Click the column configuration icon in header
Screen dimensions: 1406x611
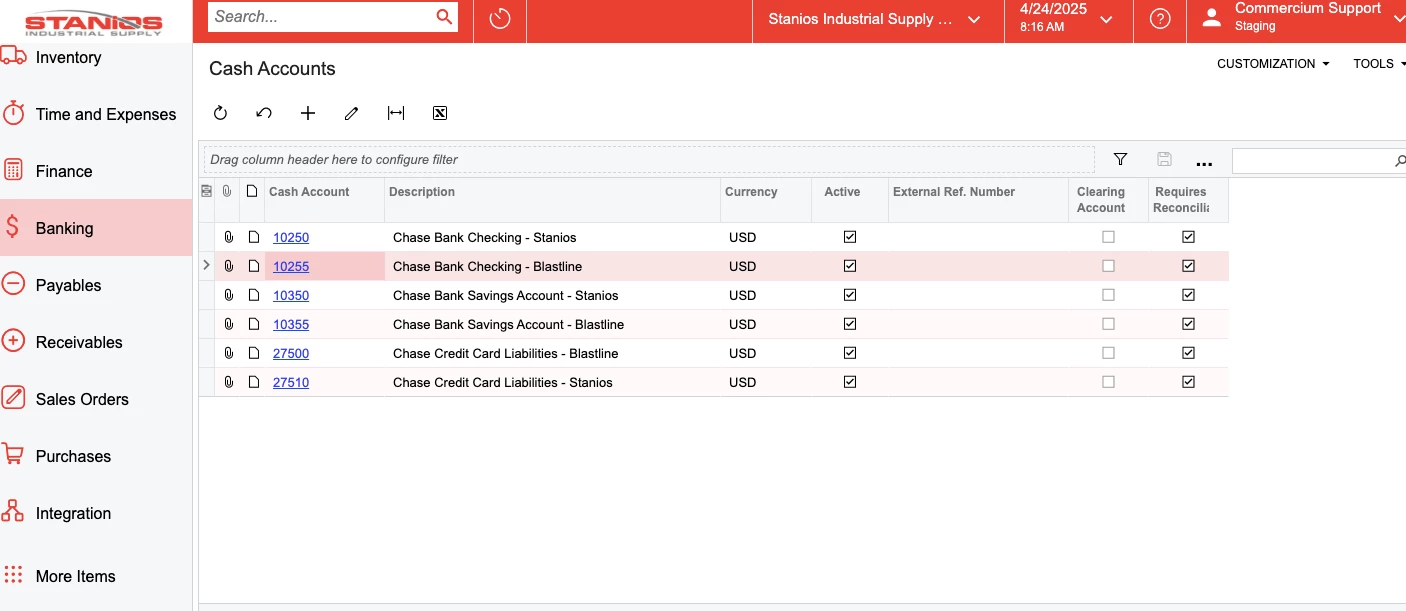tap(207, 191)
